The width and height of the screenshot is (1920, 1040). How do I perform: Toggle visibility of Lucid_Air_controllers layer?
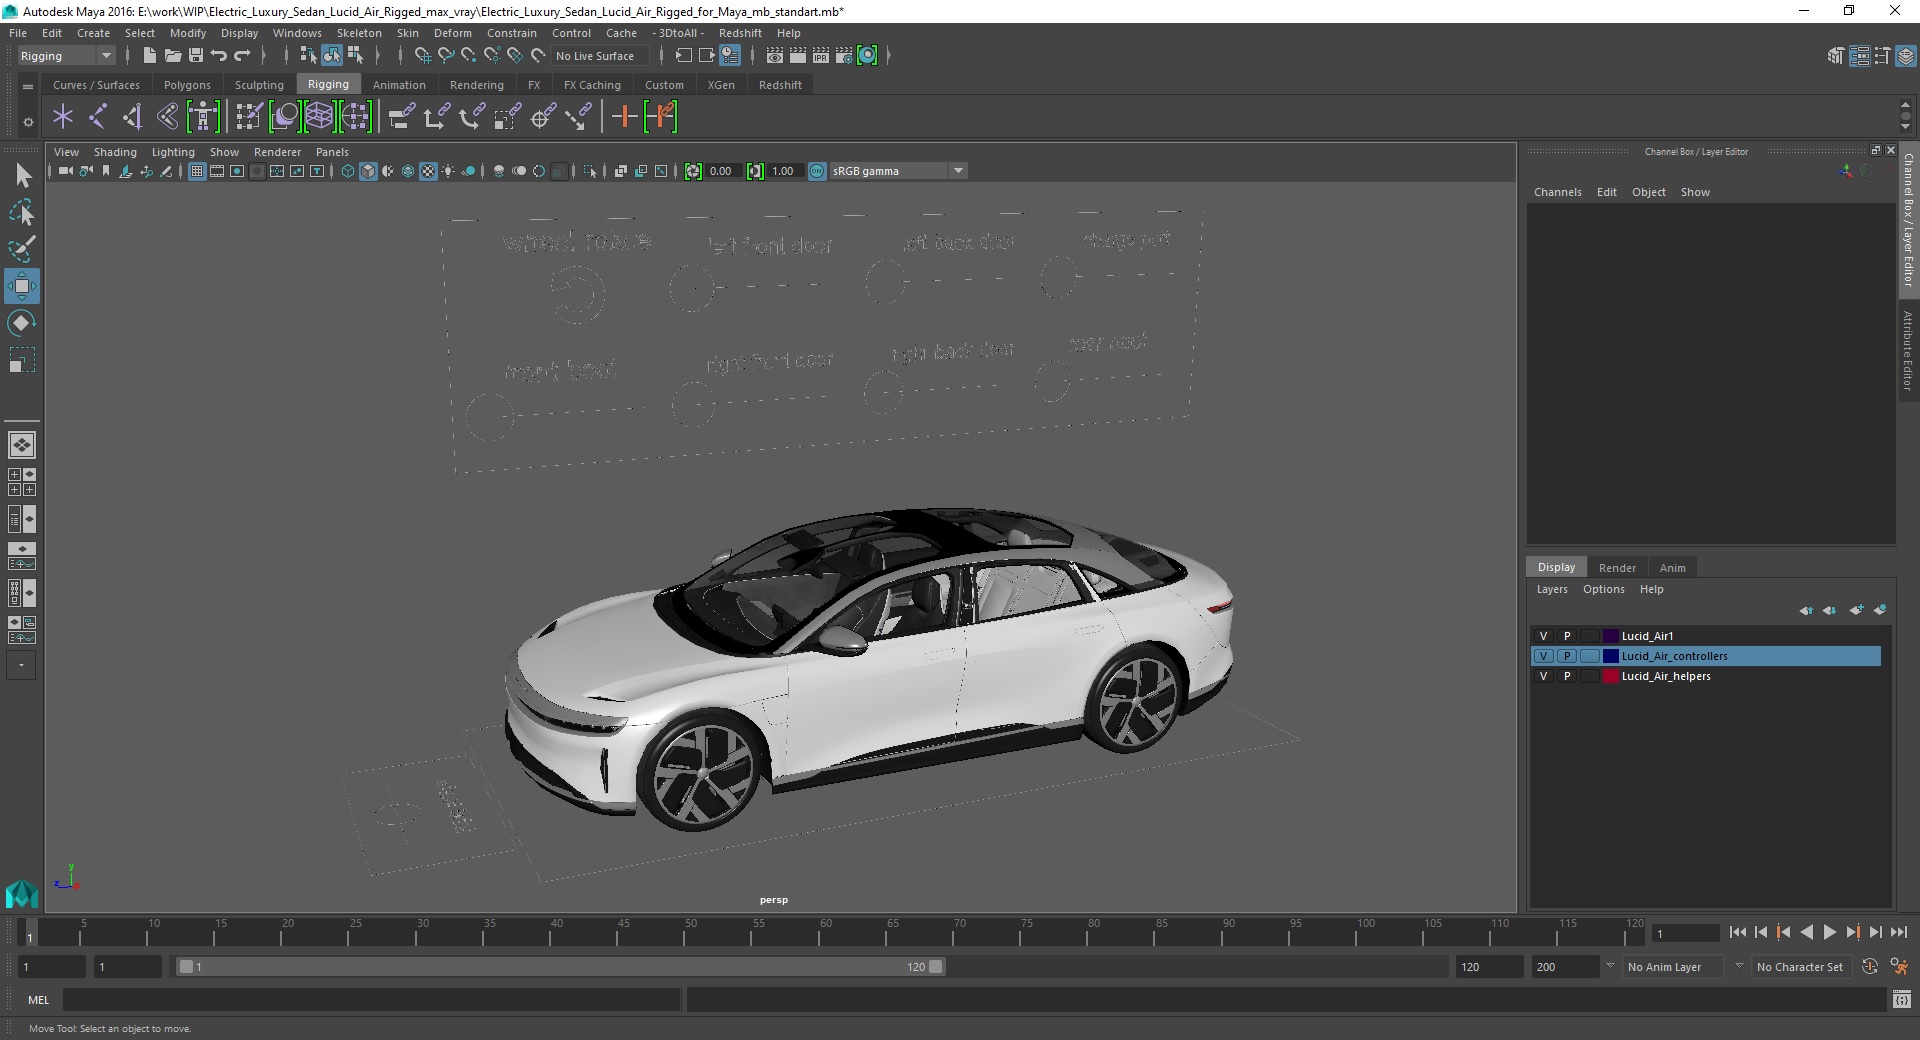click(1543, 656)
